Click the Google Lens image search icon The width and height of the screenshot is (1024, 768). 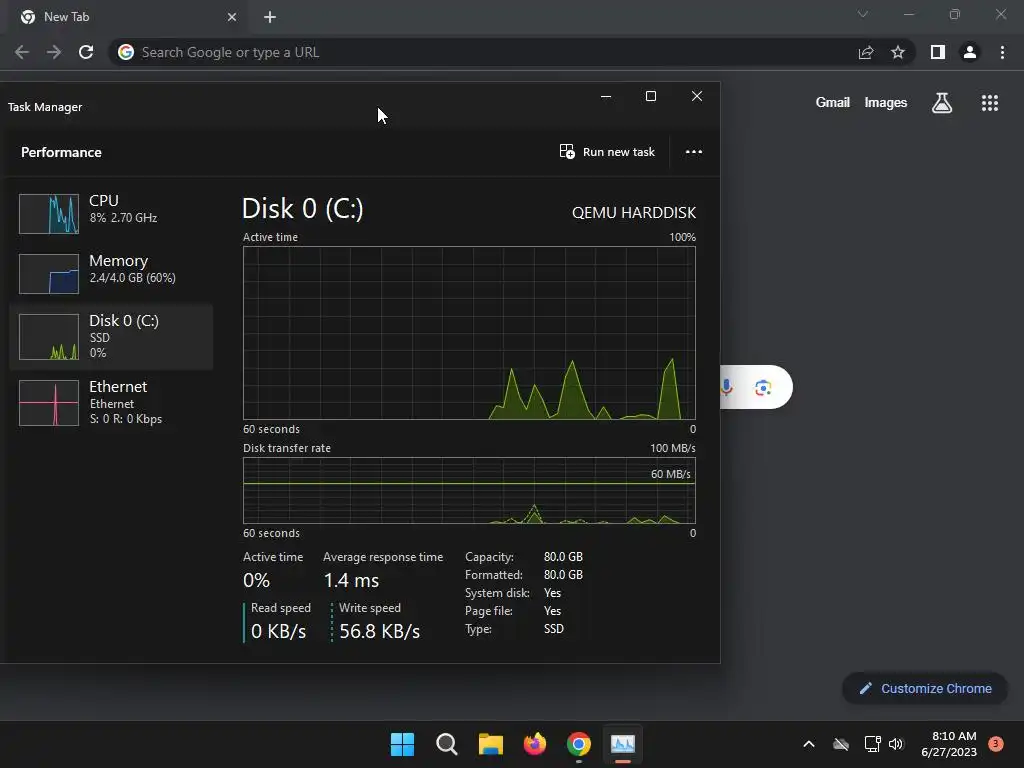pos(763,387)
